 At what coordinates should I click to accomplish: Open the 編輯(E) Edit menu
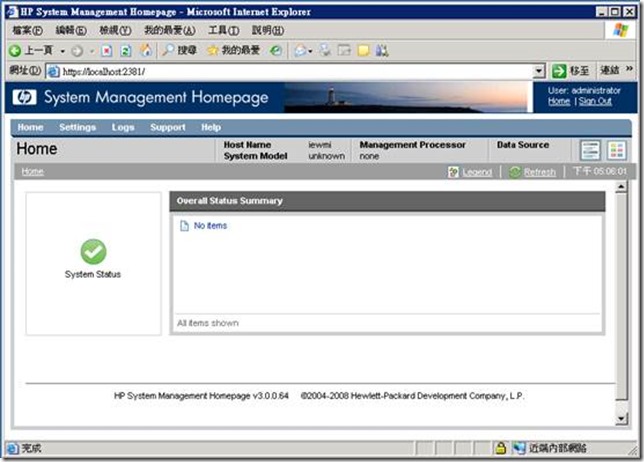coord(71,30)
